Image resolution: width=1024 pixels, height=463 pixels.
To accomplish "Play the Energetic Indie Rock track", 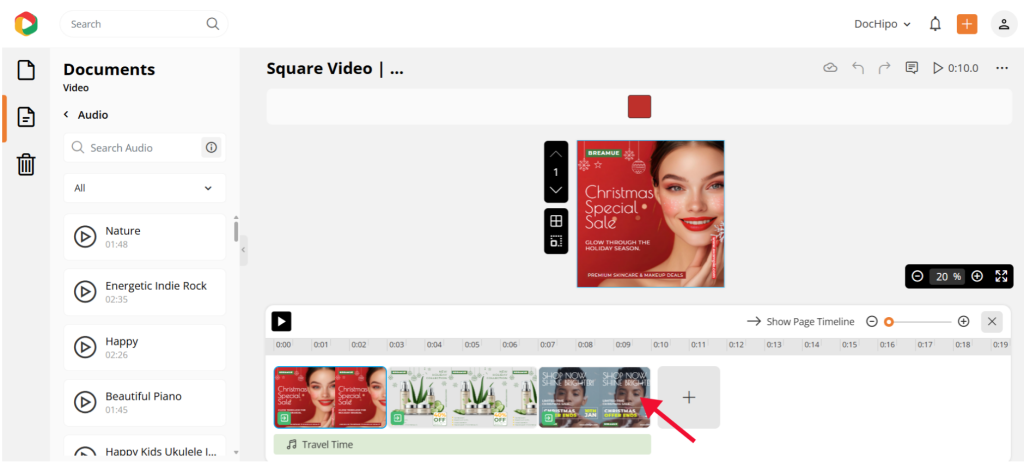I will [85, 291].
